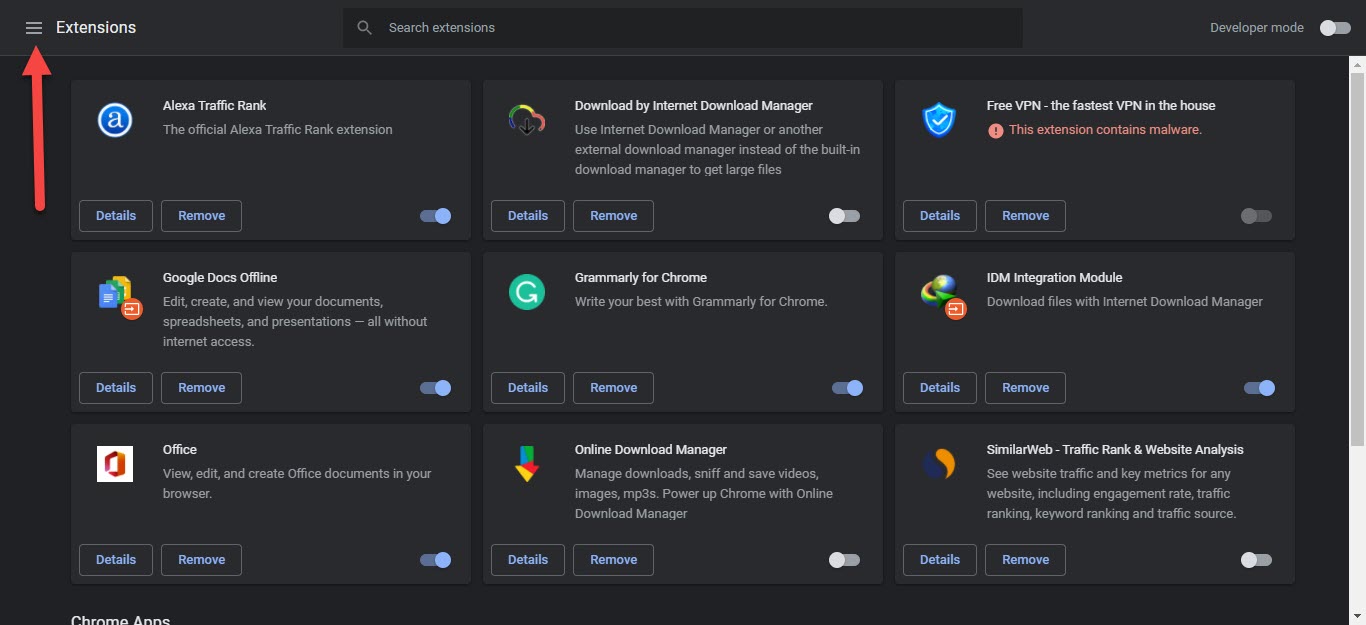Click the page vertical scrollbar
The image size is (1366, 625).
pyautogui.click(x=1357, y=250)
